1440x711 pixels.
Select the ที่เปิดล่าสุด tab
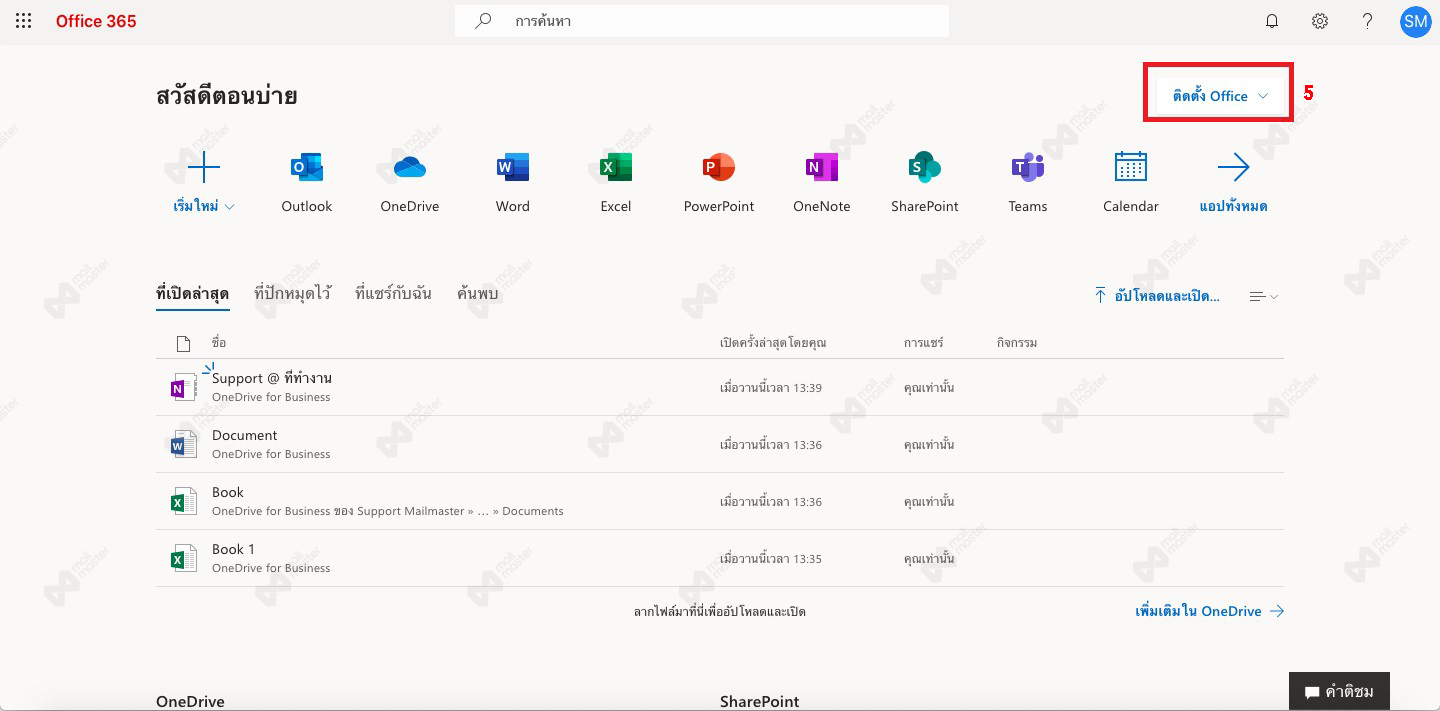(193, 294)
